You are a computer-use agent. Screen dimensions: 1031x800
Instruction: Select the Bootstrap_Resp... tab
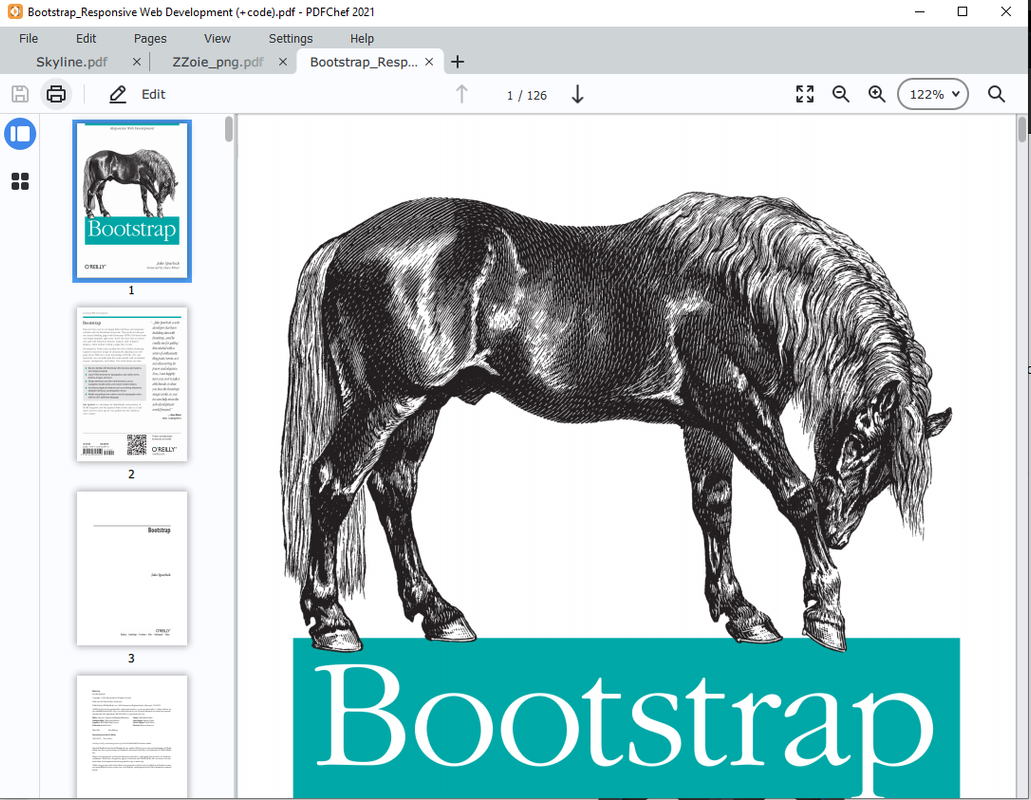(x=364, y=62)
